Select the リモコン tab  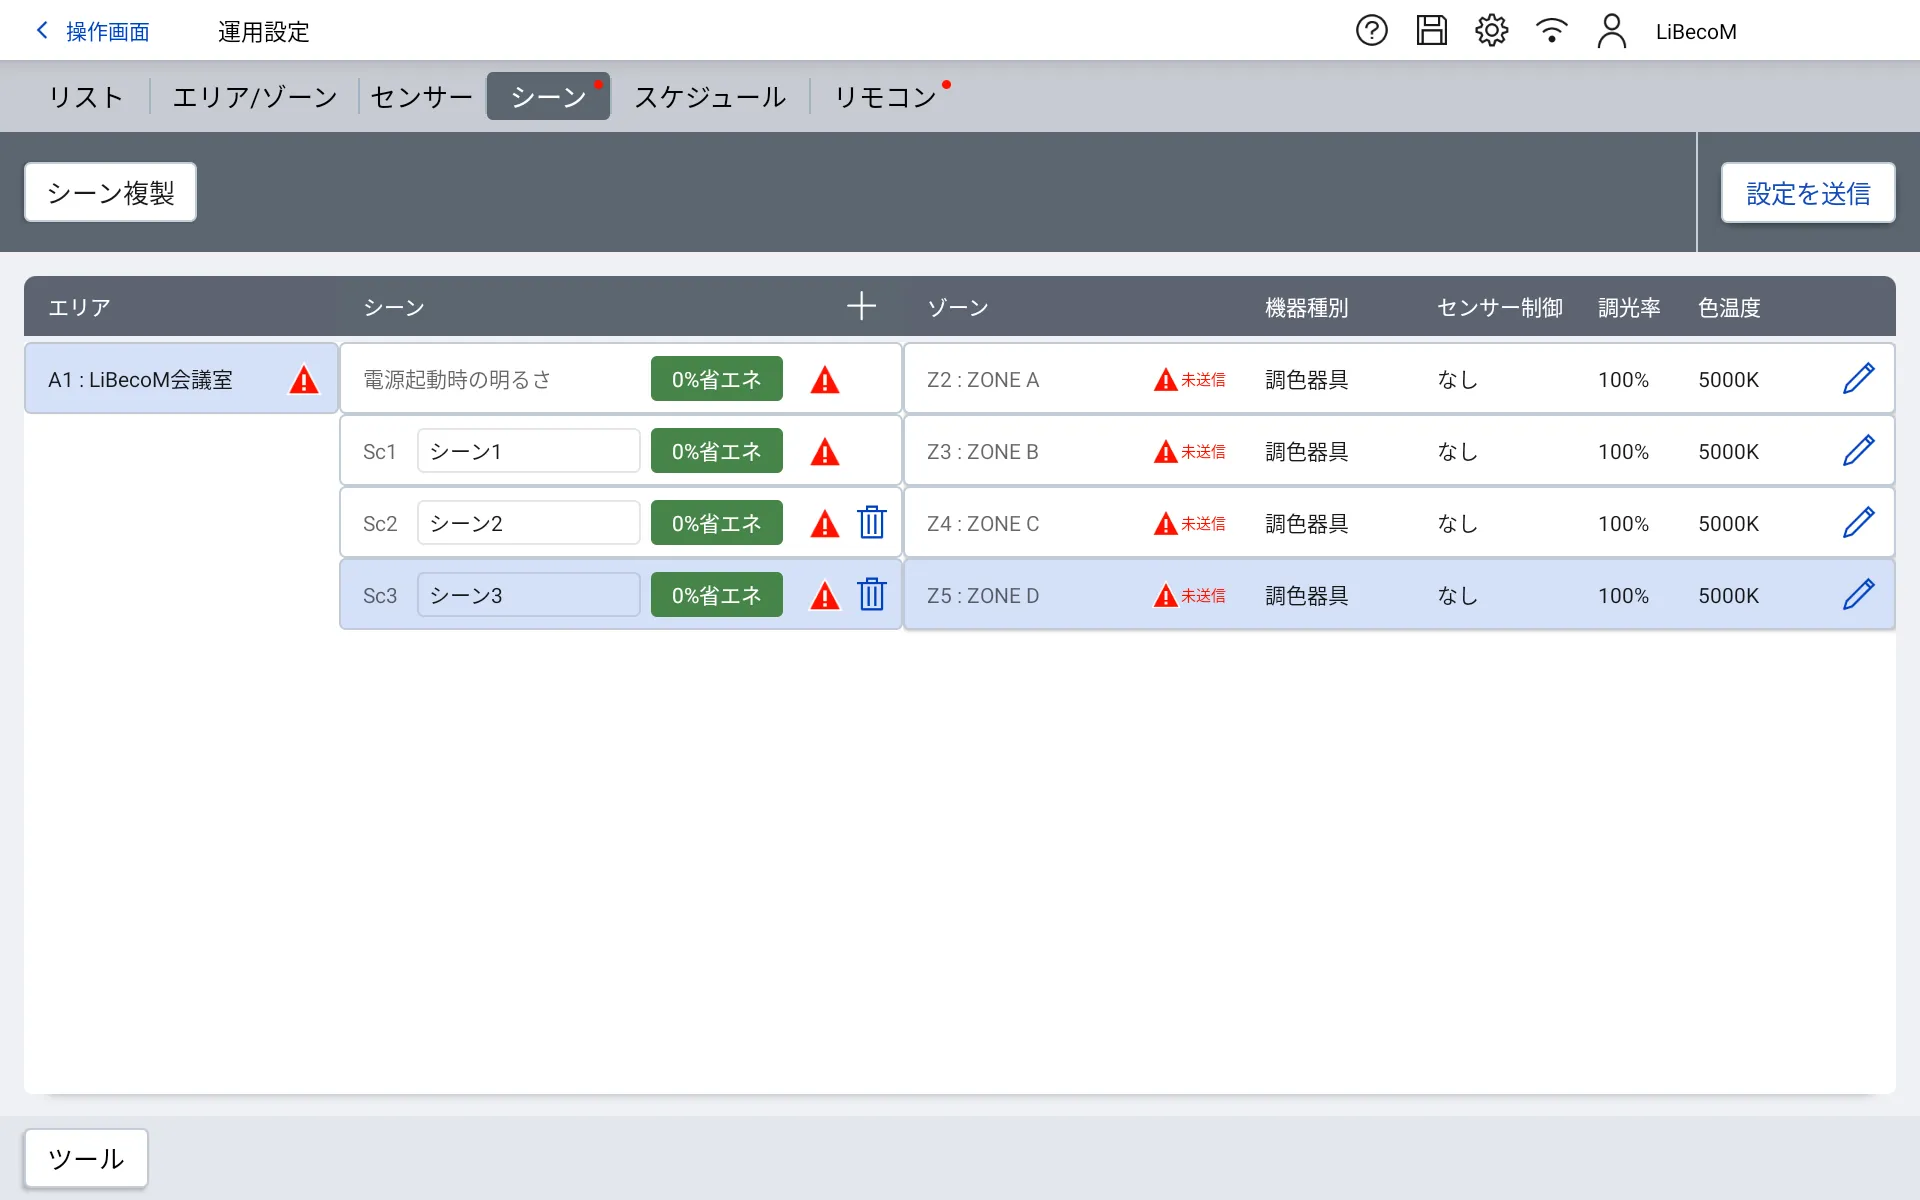(x=885, y=97)
